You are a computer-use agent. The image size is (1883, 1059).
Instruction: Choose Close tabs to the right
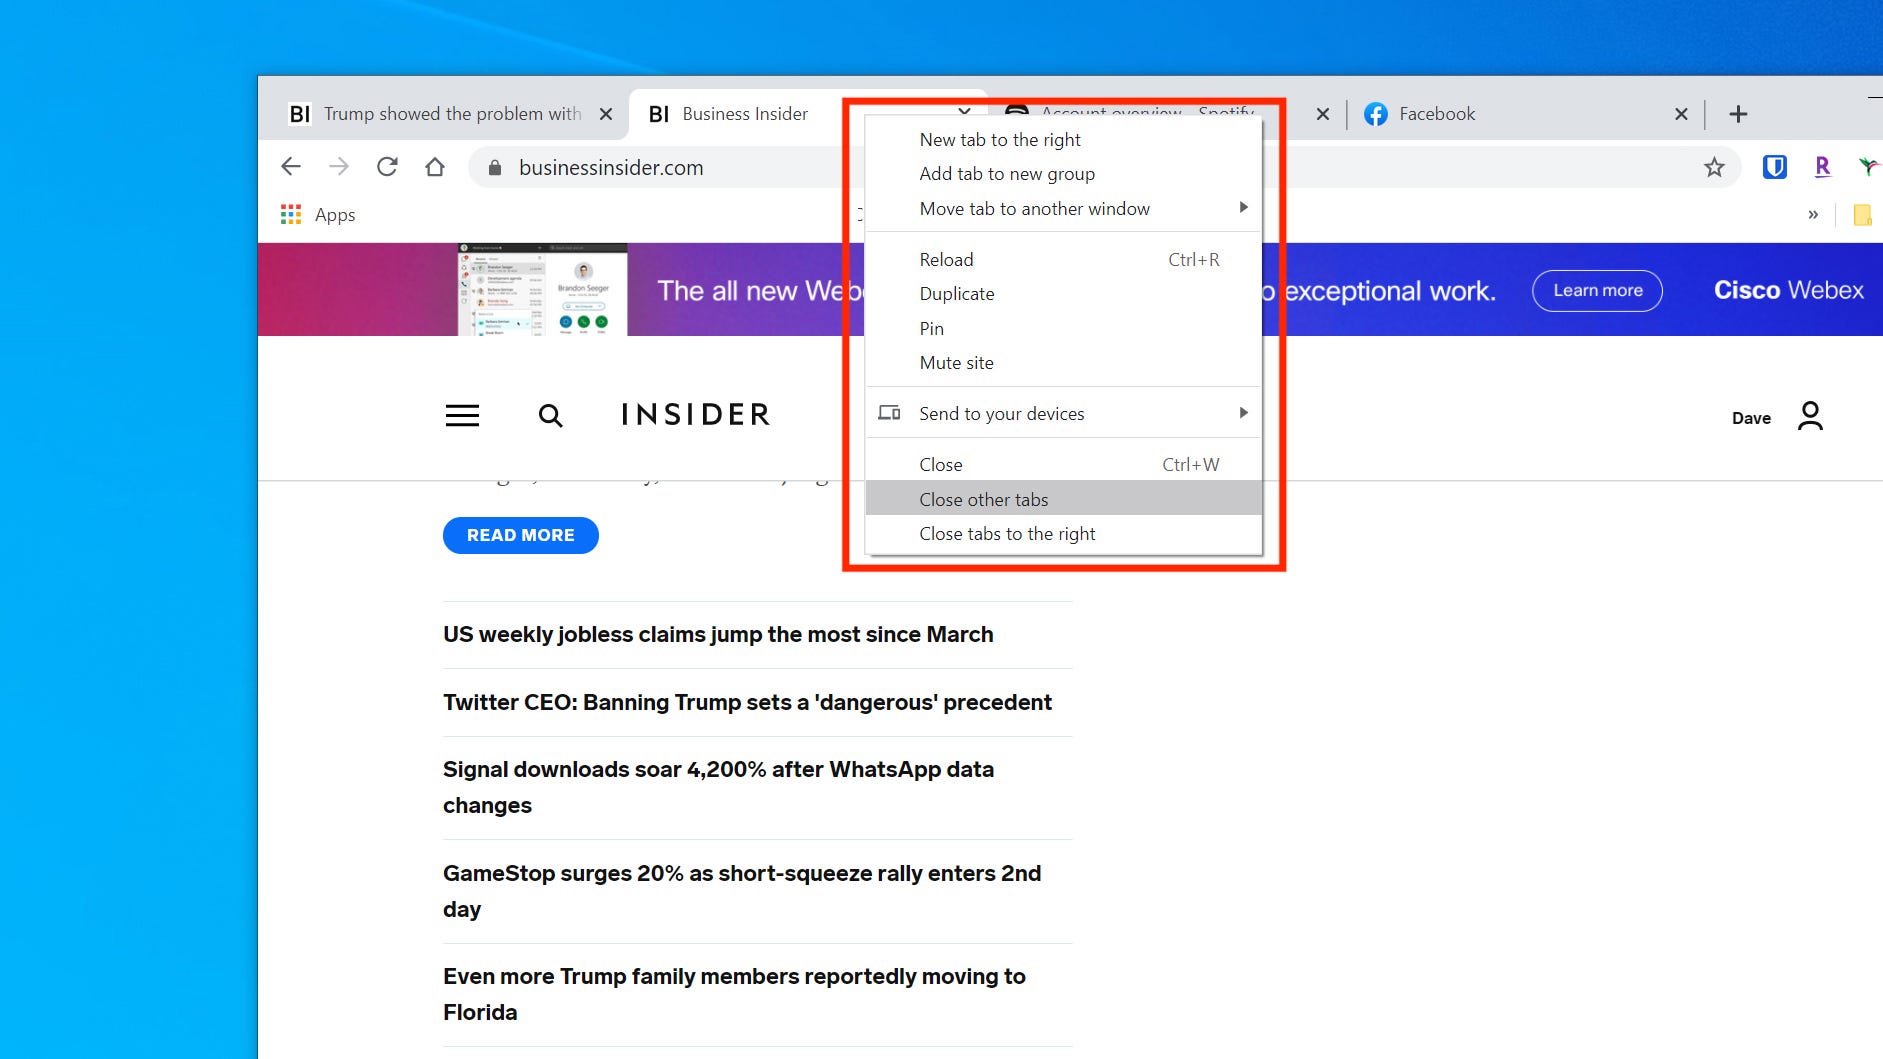[1063, 534]
